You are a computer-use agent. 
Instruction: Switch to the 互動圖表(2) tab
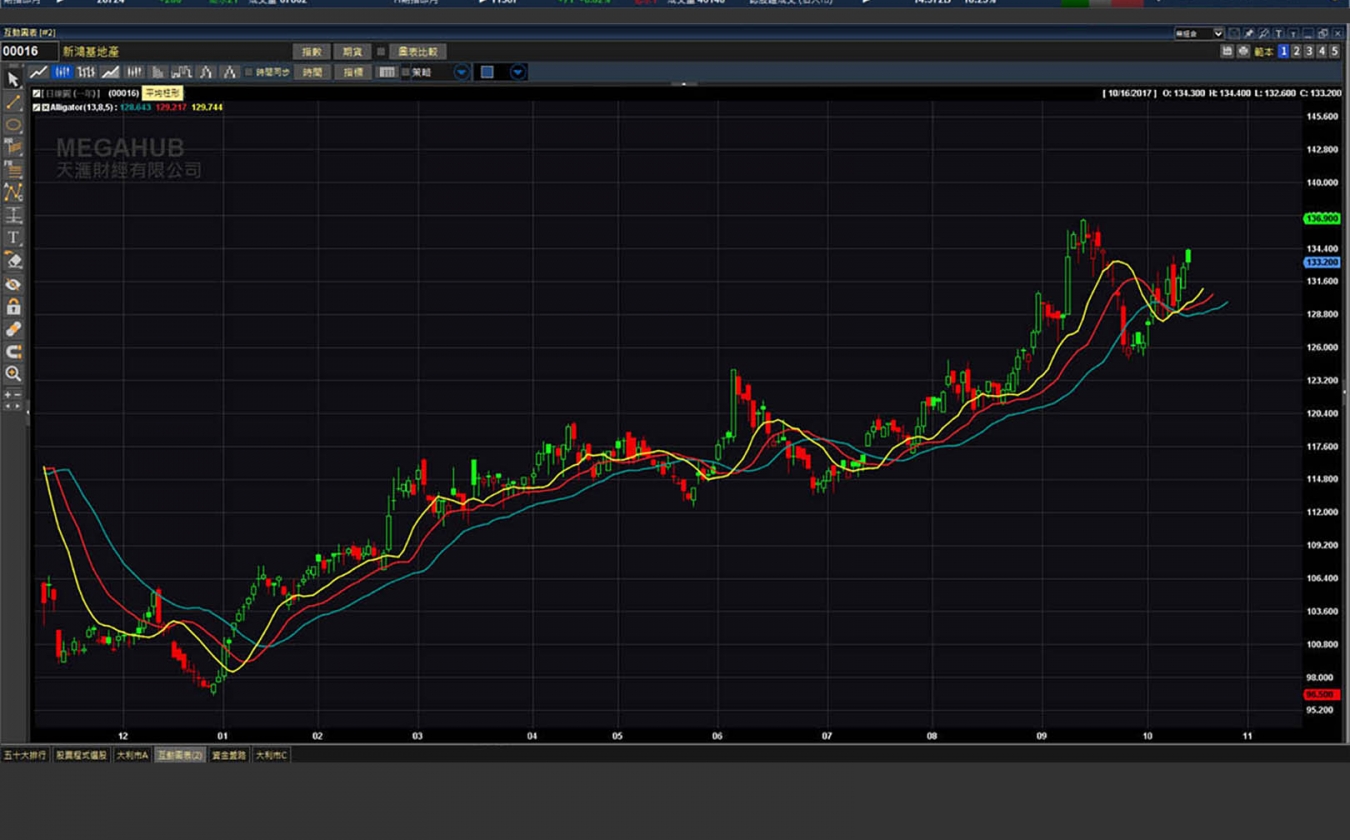coord(180,755)
